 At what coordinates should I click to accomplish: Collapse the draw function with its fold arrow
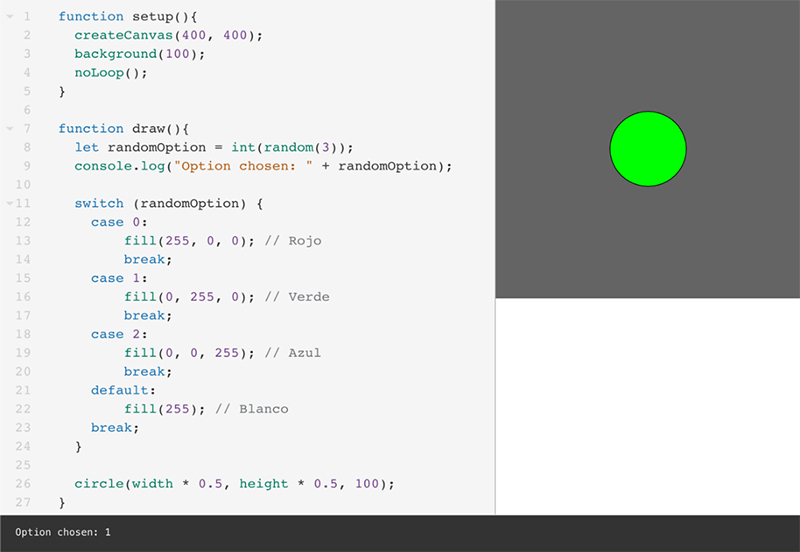[10, 129]
